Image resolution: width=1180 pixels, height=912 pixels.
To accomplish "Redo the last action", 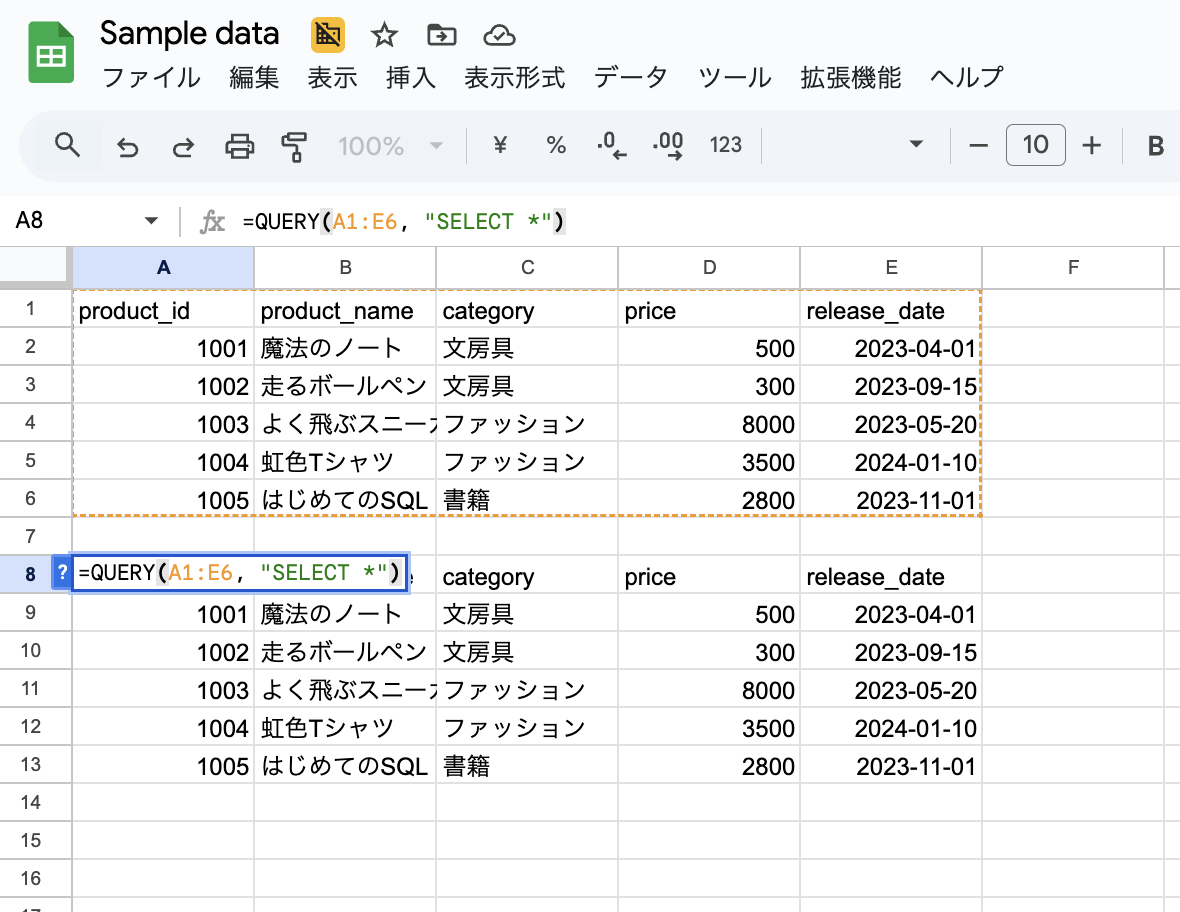I will coord(183,147).
